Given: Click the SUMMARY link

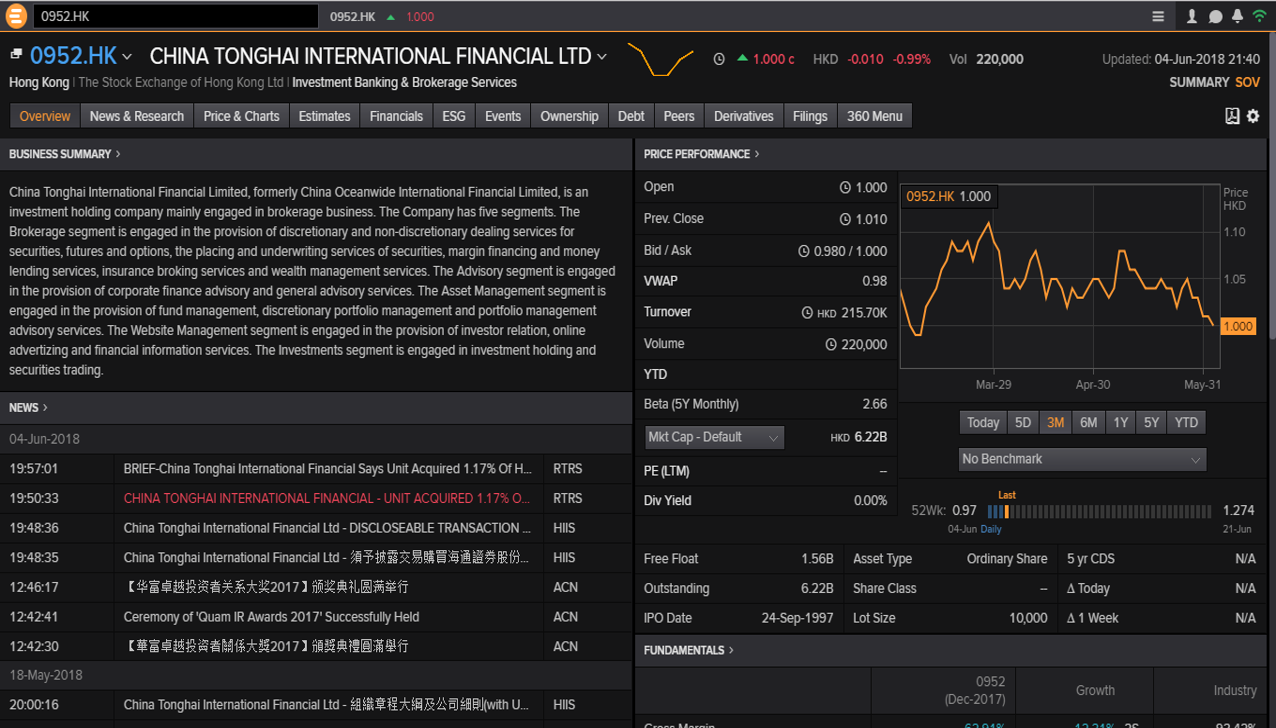Looking at the screenshot, I should click(x=1199, y=82).
